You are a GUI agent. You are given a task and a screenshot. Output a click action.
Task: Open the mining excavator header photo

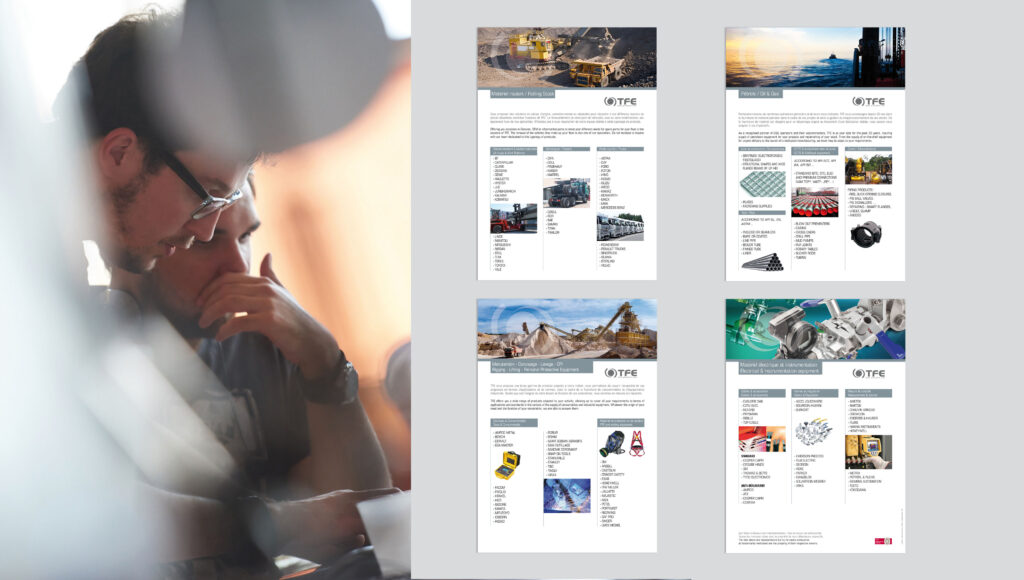[x=566, y=57]
